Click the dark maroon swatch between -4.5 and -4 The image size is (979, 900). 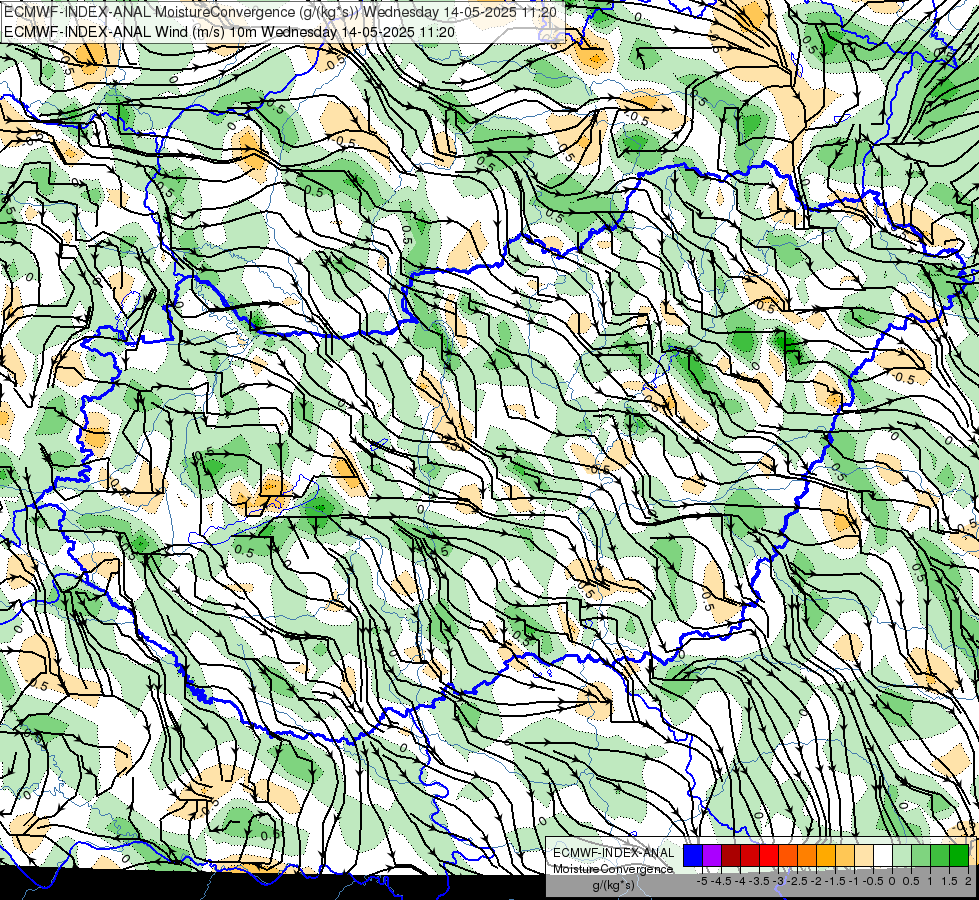point(731,856)
